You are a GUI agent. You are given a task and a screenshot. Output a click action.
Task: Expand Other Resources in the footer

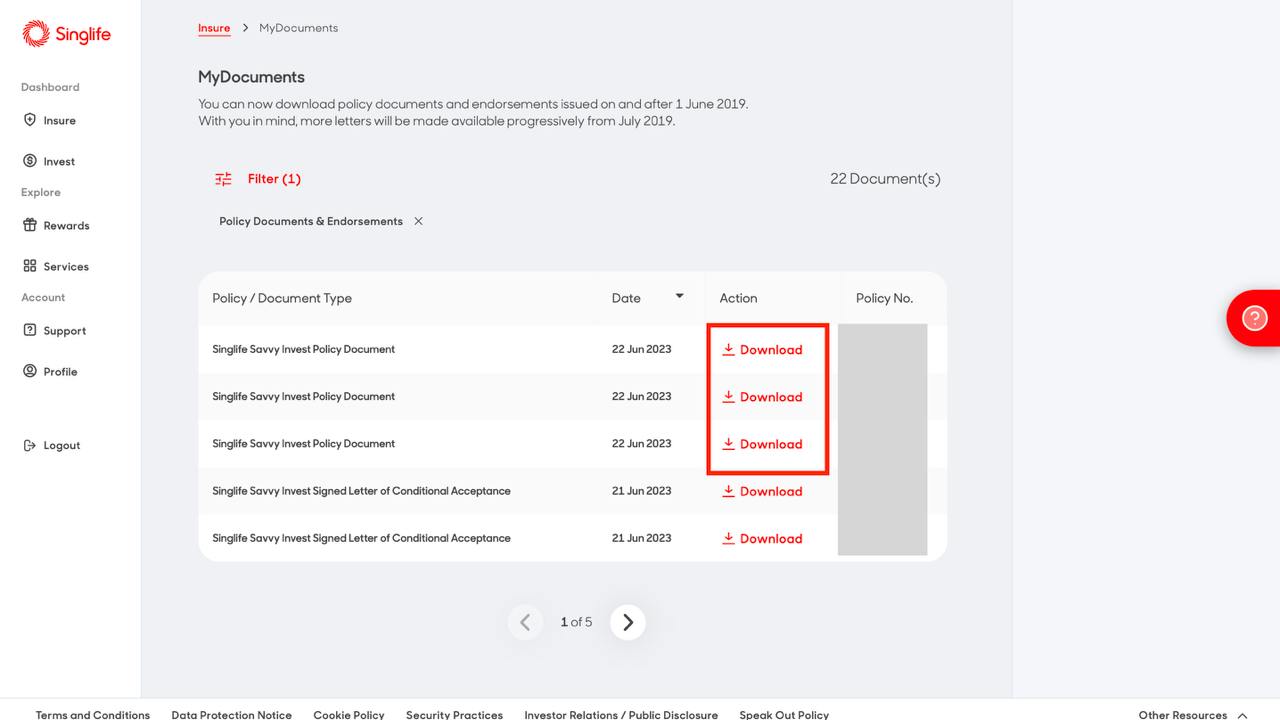(x=1193, y=714)
